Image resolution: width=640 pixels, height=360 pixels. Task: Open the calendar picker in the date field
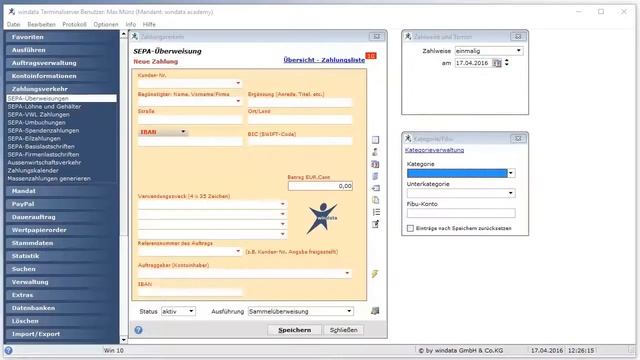(497, 63)
